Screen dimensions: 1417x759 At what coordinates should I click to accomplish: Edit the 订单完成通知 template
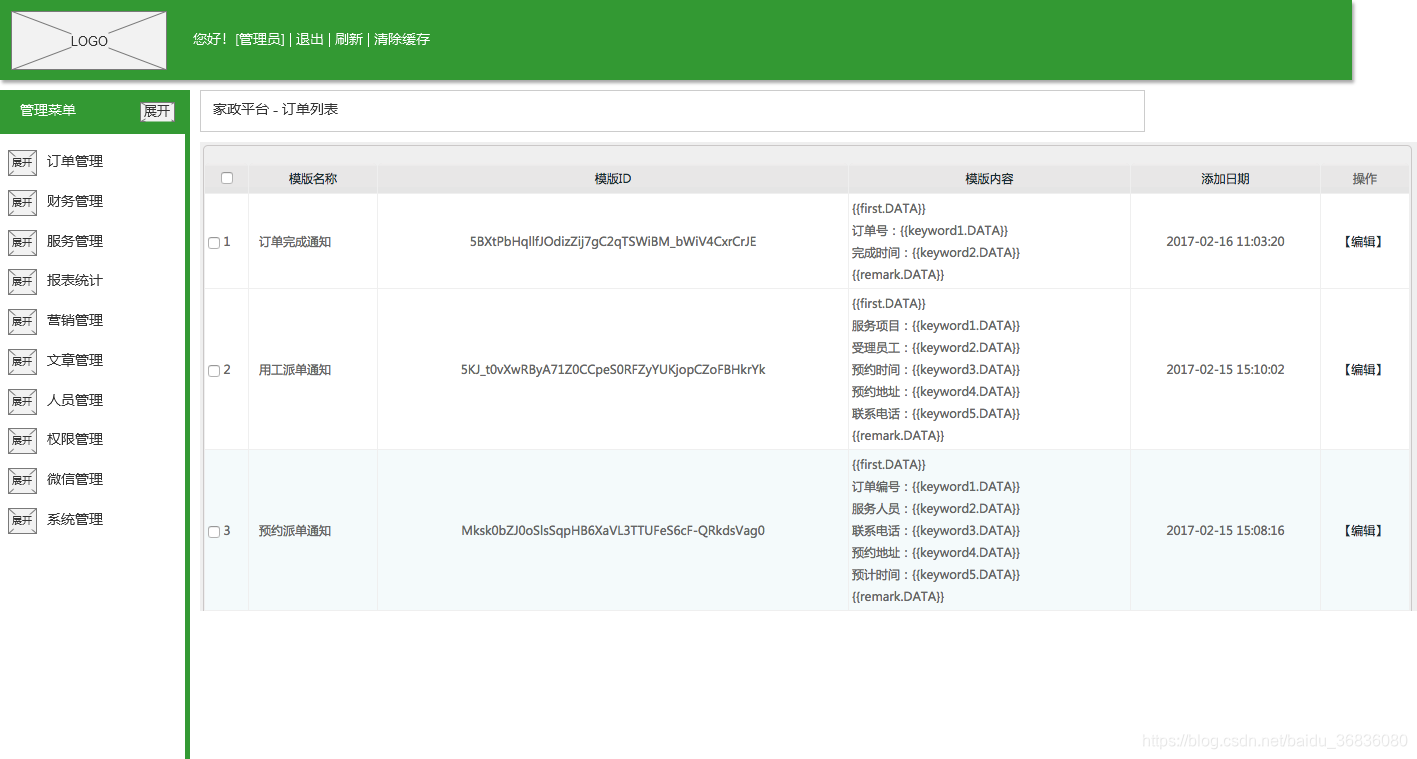[1365, 242]
